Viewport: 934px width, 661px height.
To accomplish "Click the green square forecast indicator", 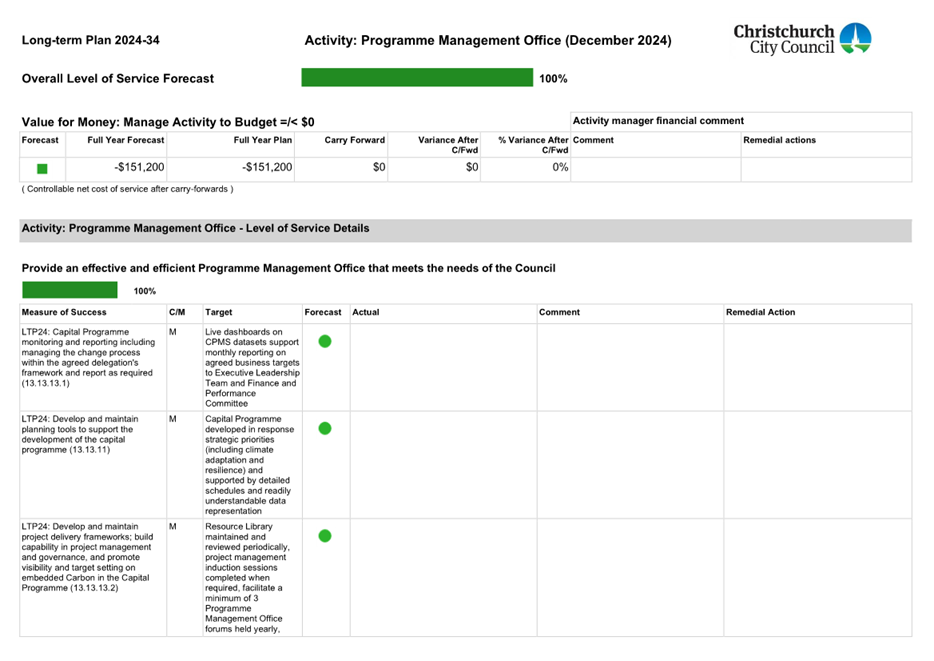I will point(42,169).
